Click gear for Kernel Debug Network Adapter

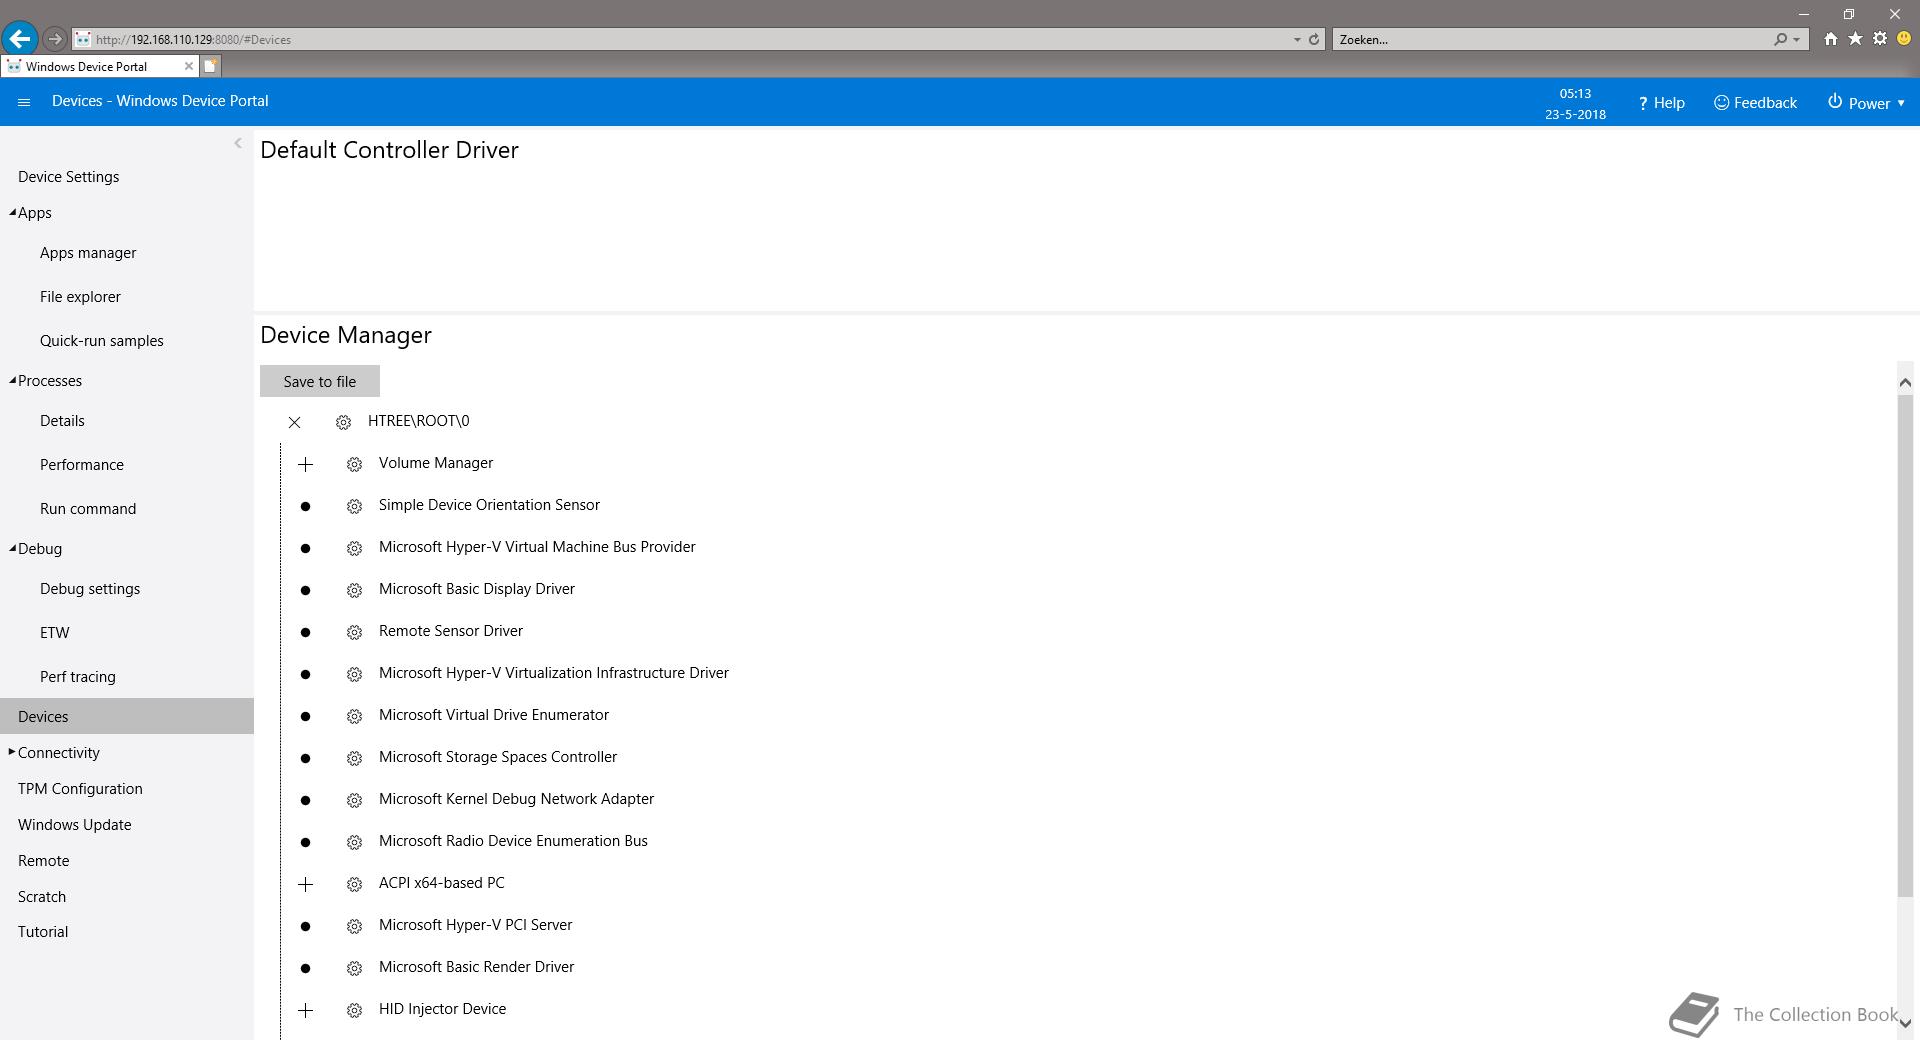(354, 800)
